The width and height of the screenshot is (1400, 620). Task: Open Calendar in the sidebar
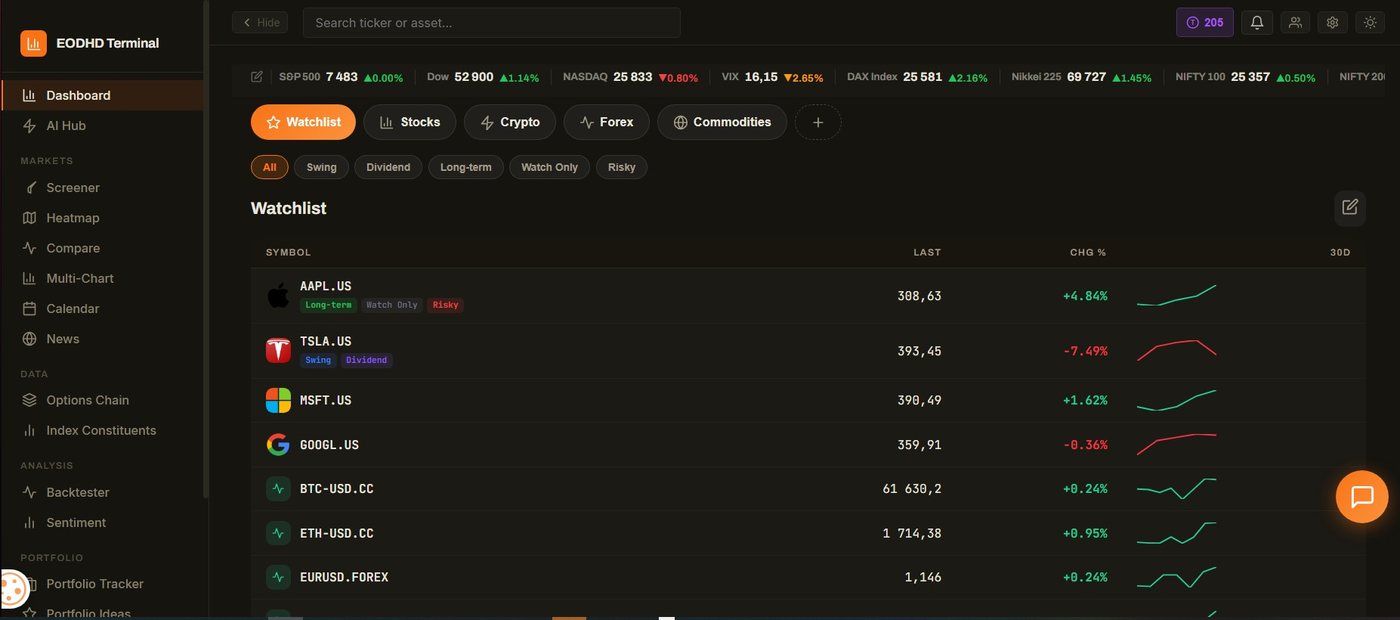tap(102, 308)
